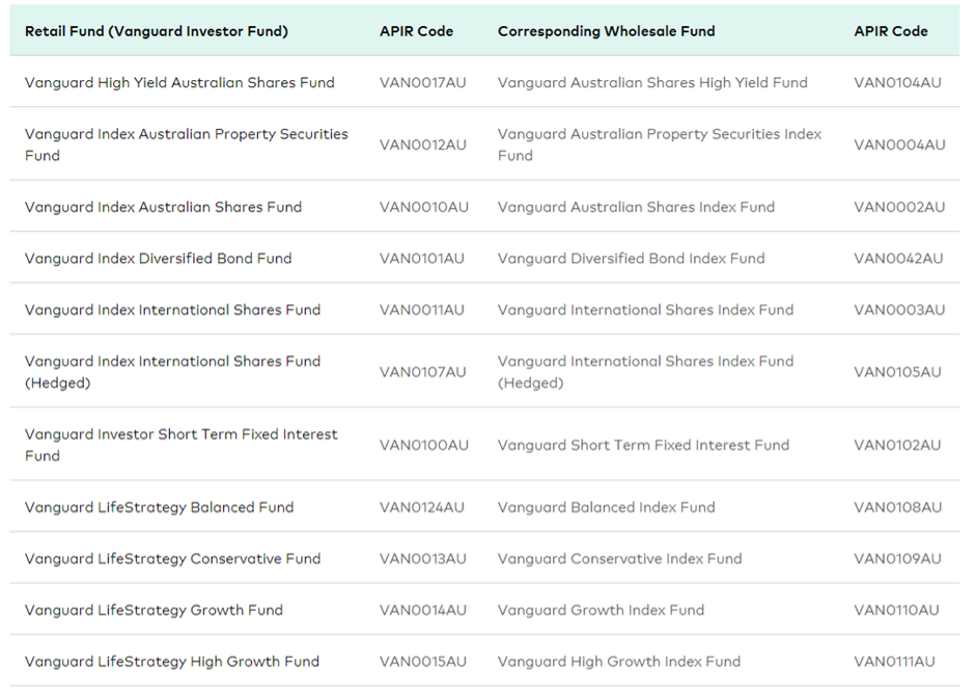Image resolution: width=979 pixels, height=693 pixels.
Task: Click 'Vanguard Index Australian Shares Fund' retail cell
Action: (x=163, y=207)
